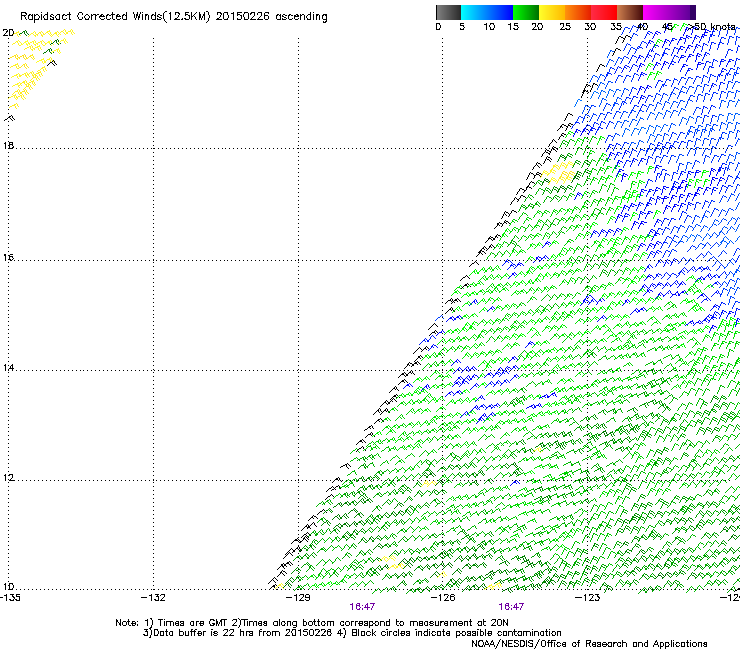
Task: Click the longitude label -135
Action: (10, 598)
